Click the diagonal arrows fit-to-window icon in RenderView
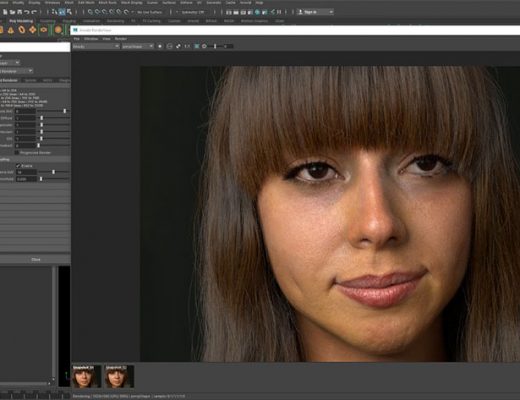This screenshot has height=400, width=520. (x=178, y=46)
